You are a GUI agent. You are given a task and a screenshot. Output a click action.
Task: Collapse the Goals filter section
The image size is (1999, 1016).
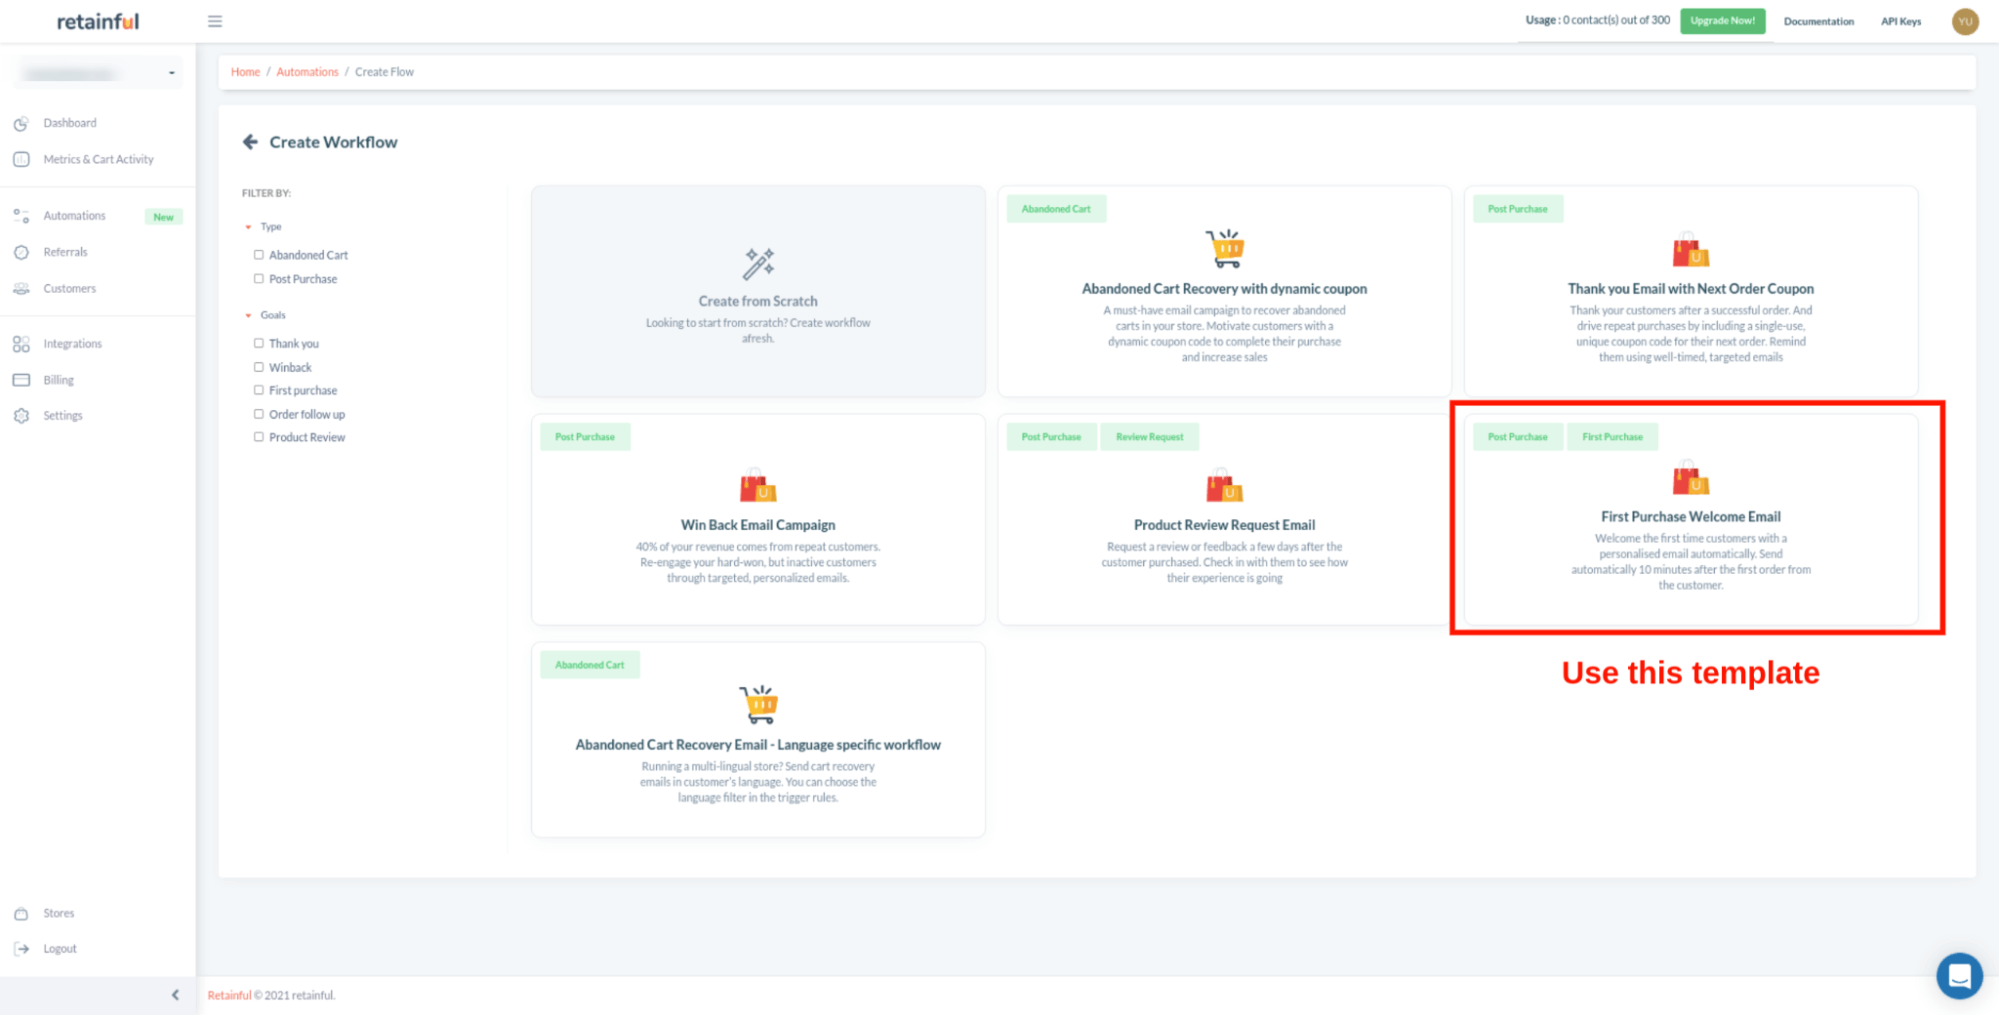click(x=249, y=314)
